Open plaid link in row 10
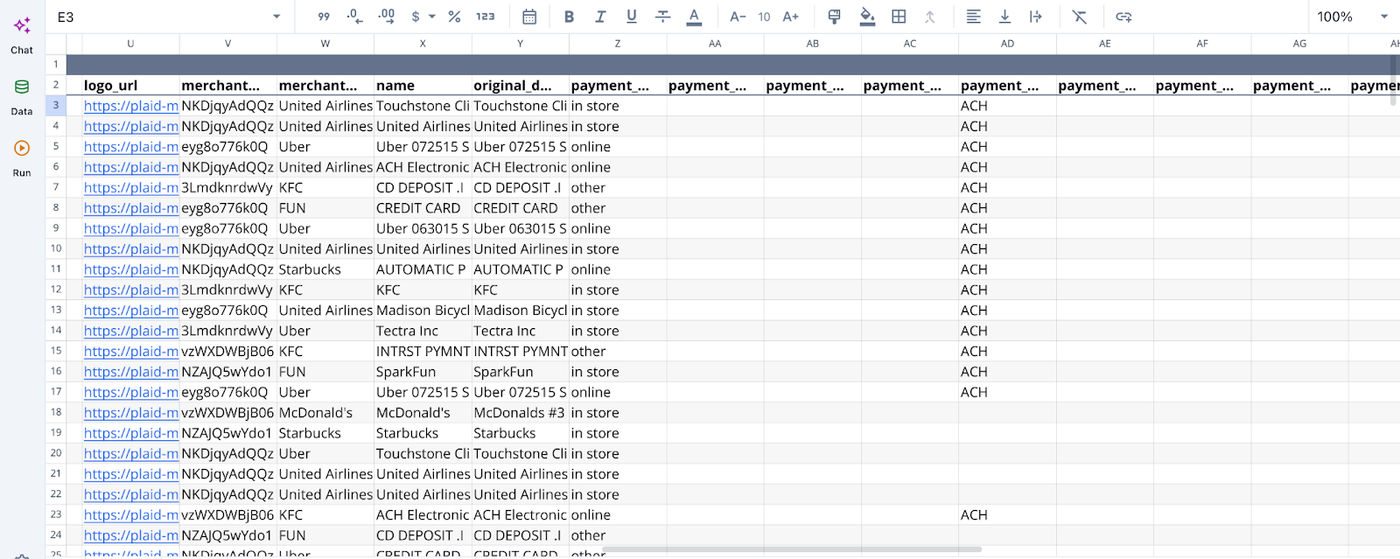 click(x=131, y=249)
